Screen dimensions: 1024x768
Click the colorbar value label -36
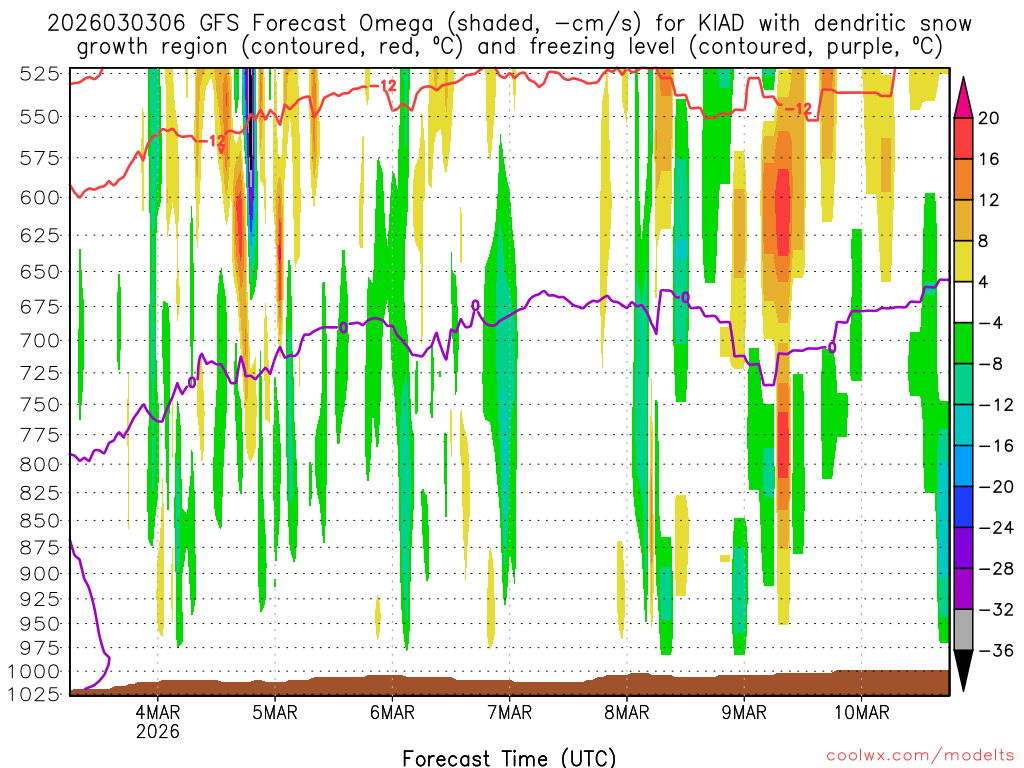click(x=997, y=651)
